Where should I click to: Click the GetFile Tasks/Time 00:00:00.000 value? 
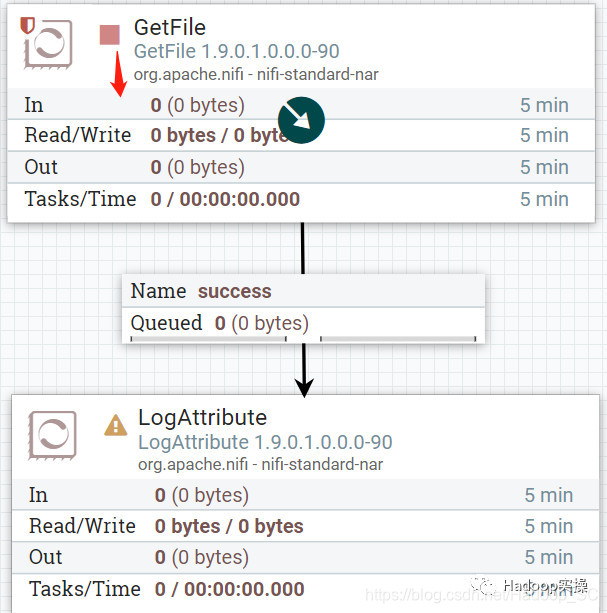point(225,199)
